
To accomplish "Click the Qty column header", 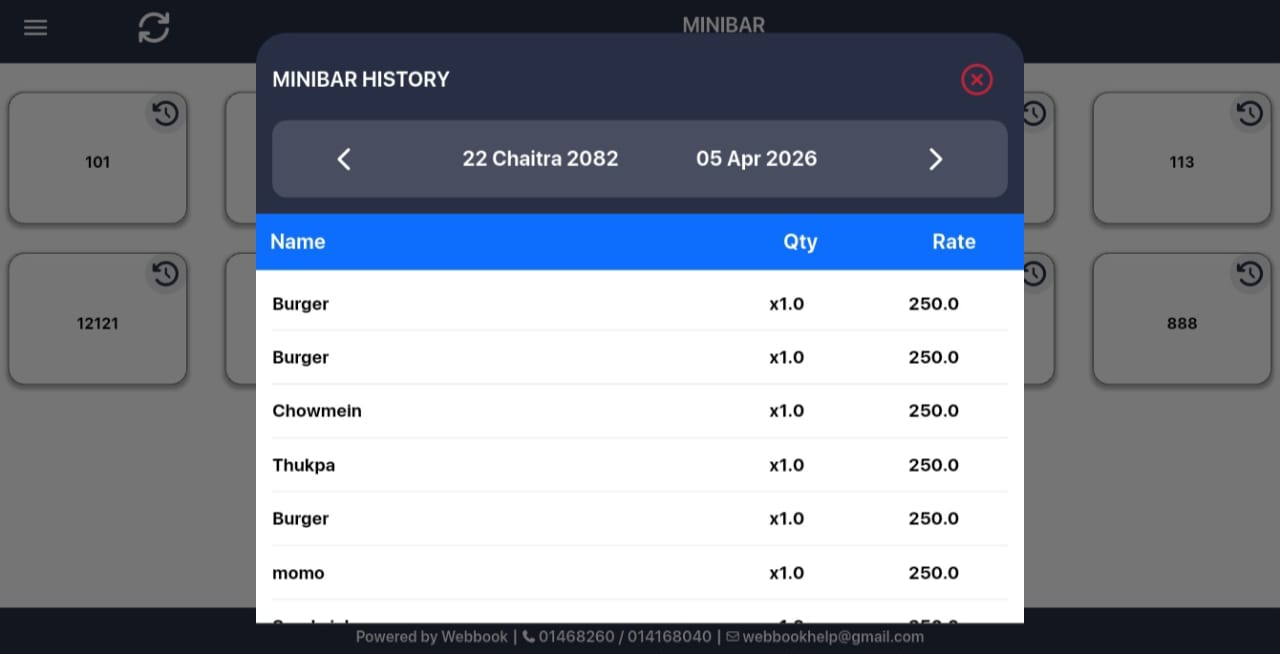I will coord(800,242).
